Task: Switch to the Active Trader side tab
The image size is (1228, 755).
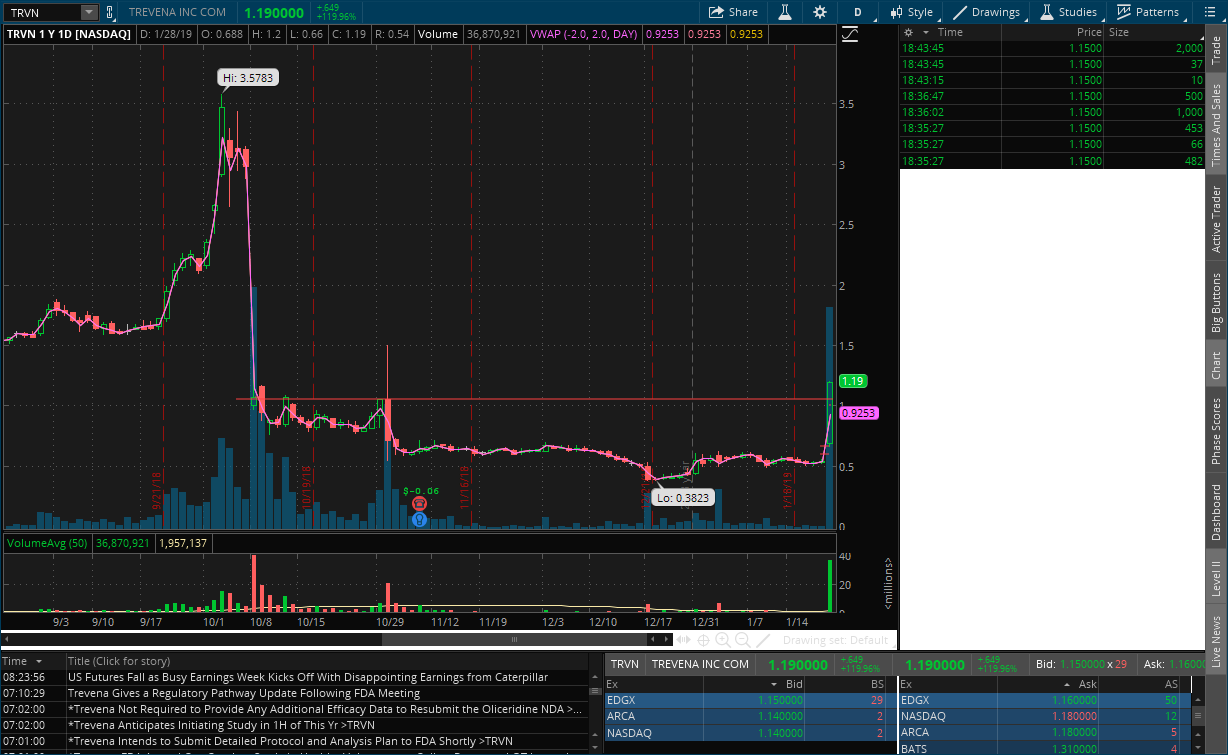Action: [1216, 219]
